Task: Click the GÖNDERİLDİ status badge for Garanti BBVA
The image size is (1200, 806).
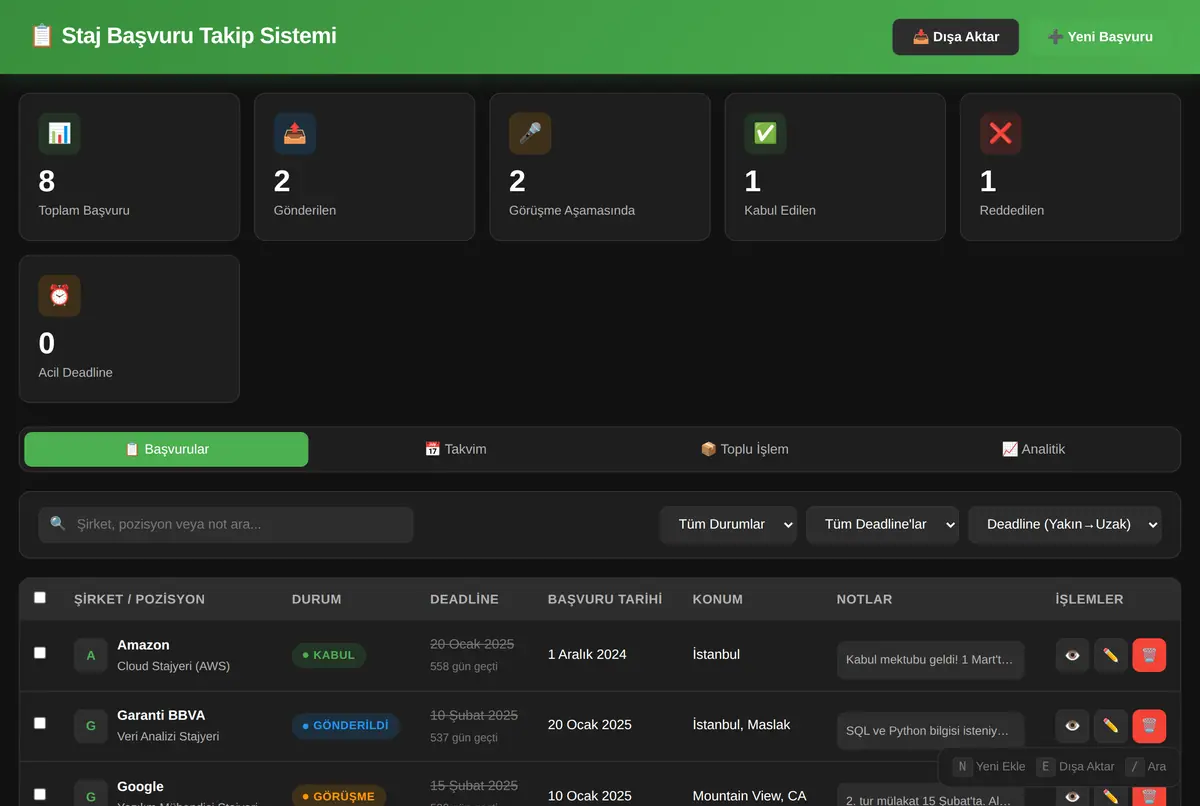Action: click(x=346, y=726)
